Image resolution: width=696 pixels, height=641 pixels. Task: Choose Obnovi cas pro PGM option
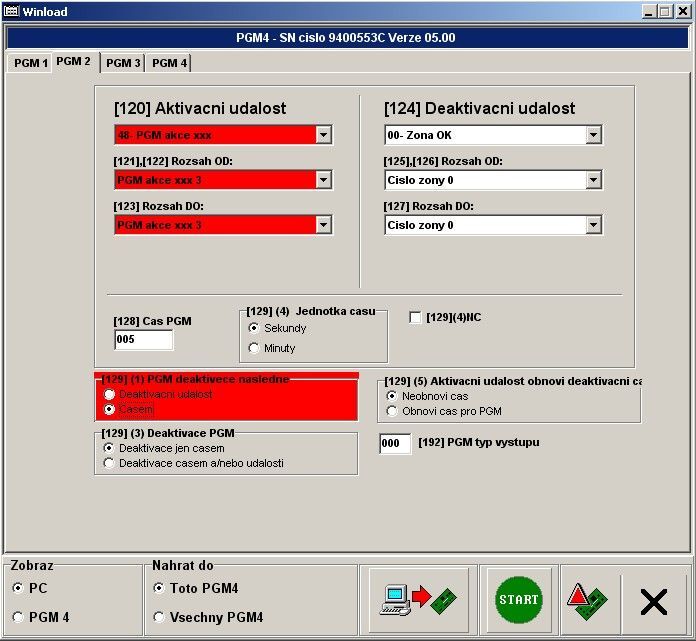pyautogui.click(x=392, y=411)
